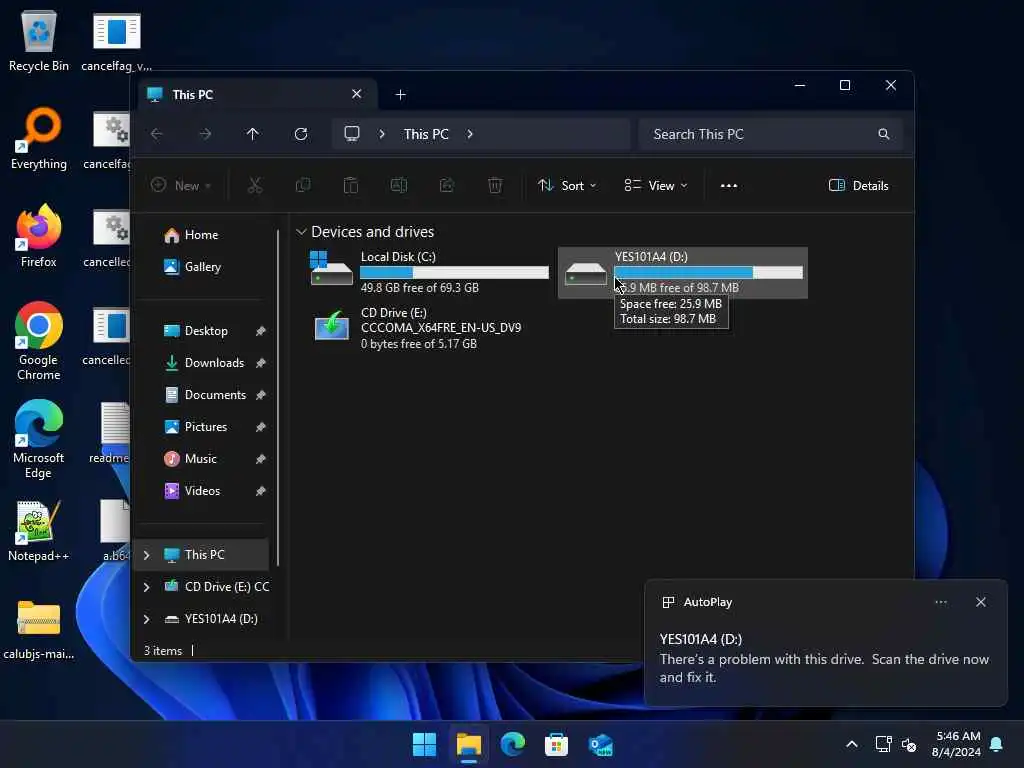This screenshot has width=1024, height=768.
Task: Launch the Everything search shortcut
Action: pyautogui.click(x=39, y=138)
